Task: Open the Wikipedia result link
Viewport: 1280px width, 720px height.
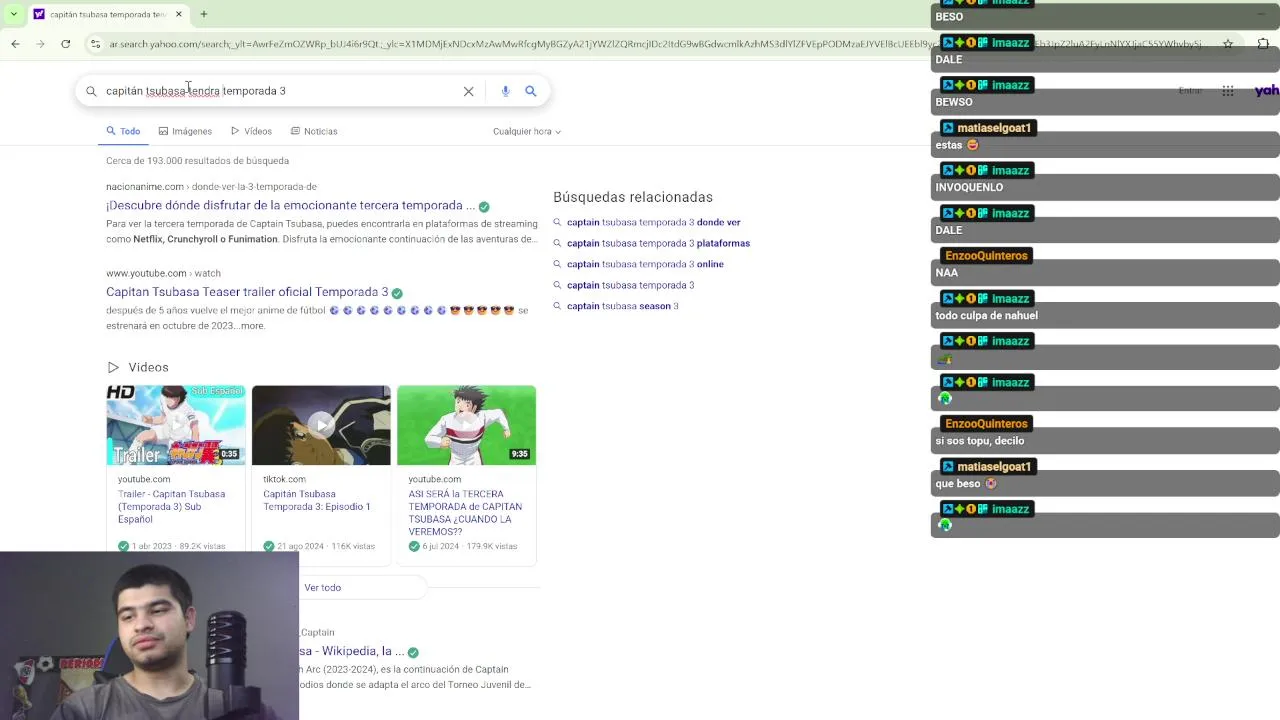Action: 351,651
